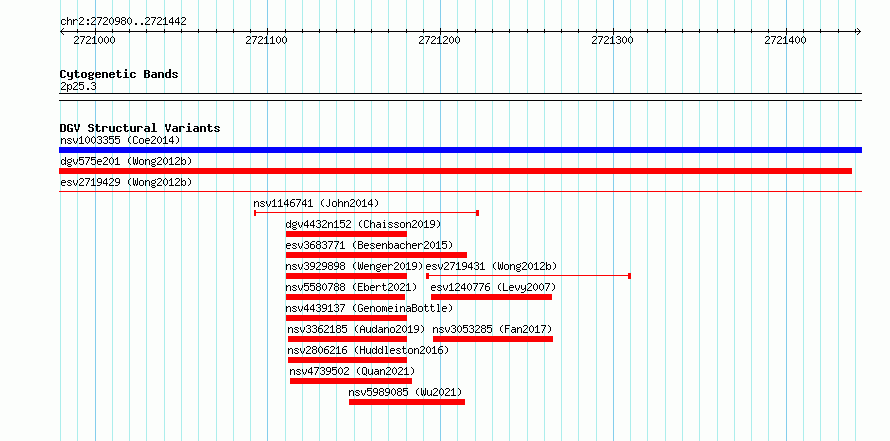Viewport: 890px width, 441px height.
Task: Open nsv5580788 (Ebert2021) variant label
Action: 351,287
